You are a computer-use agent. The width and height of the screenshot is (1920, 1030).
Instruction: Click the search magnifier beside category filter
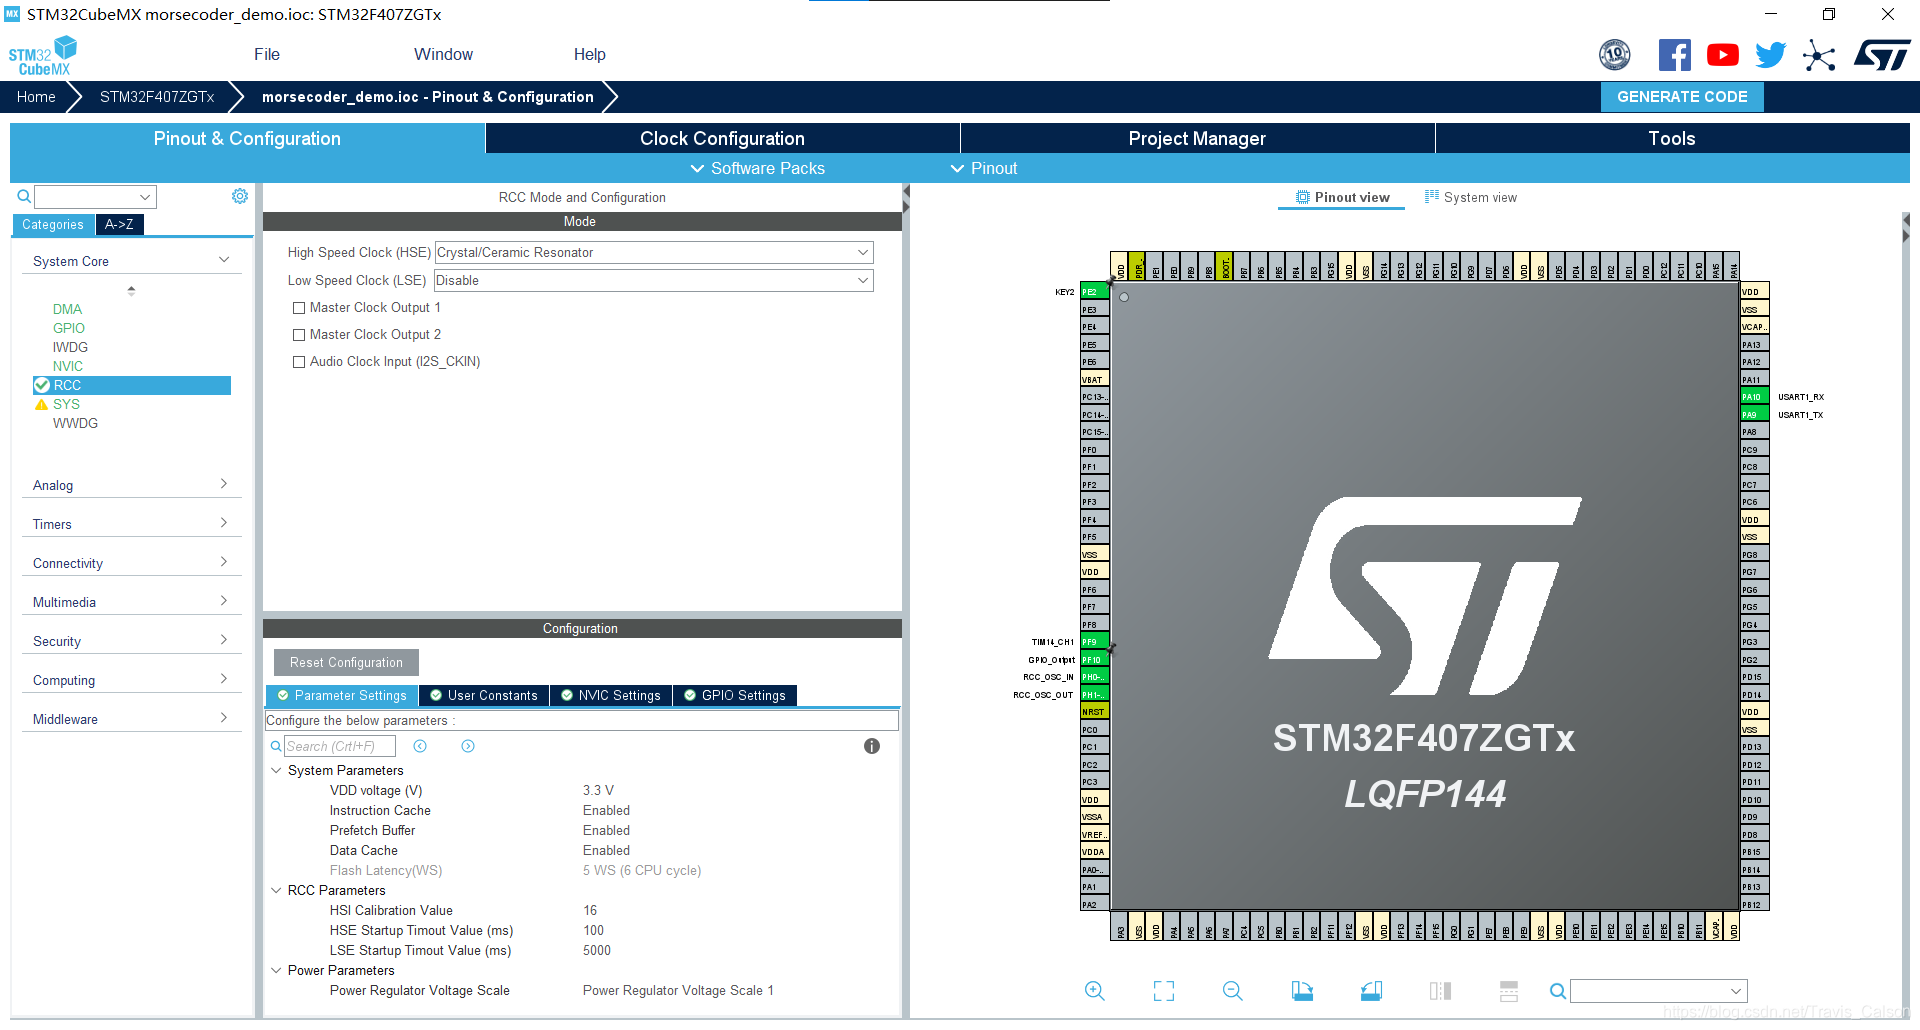(24, 196)
